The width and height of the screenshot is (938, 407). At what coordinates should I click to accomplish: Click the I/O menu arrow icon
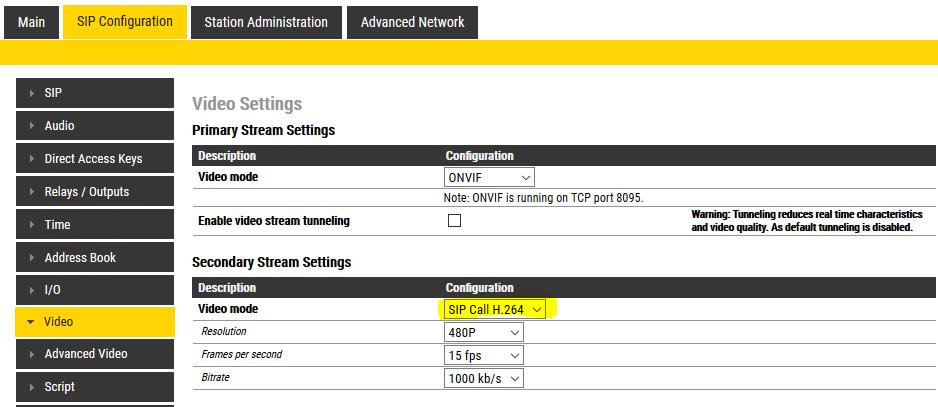32,290
